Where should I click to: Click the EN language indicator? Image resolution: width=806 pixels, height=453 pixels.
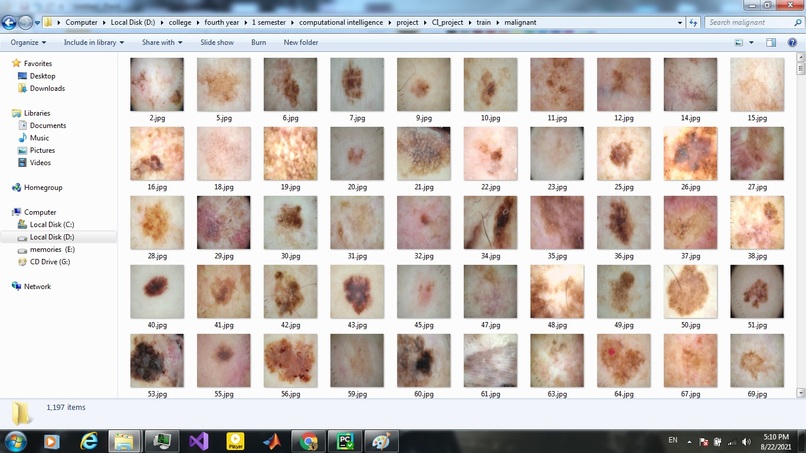[673, 440]
